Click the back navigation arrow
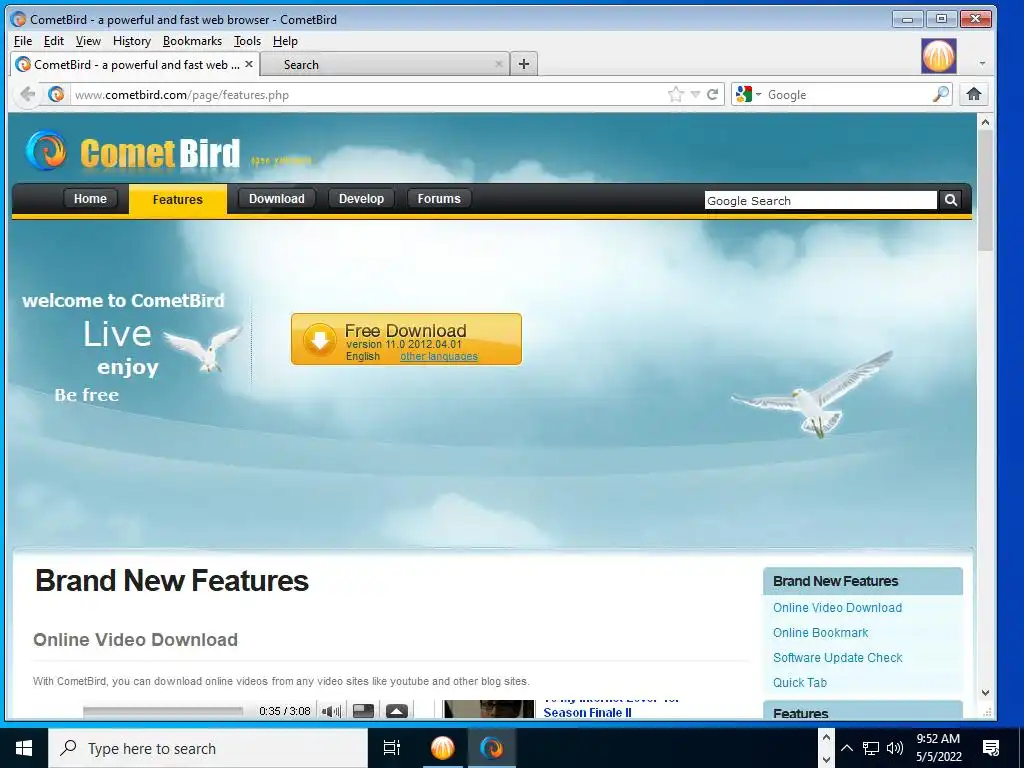Screen dimensions: 1024x768 click(27, 95)
